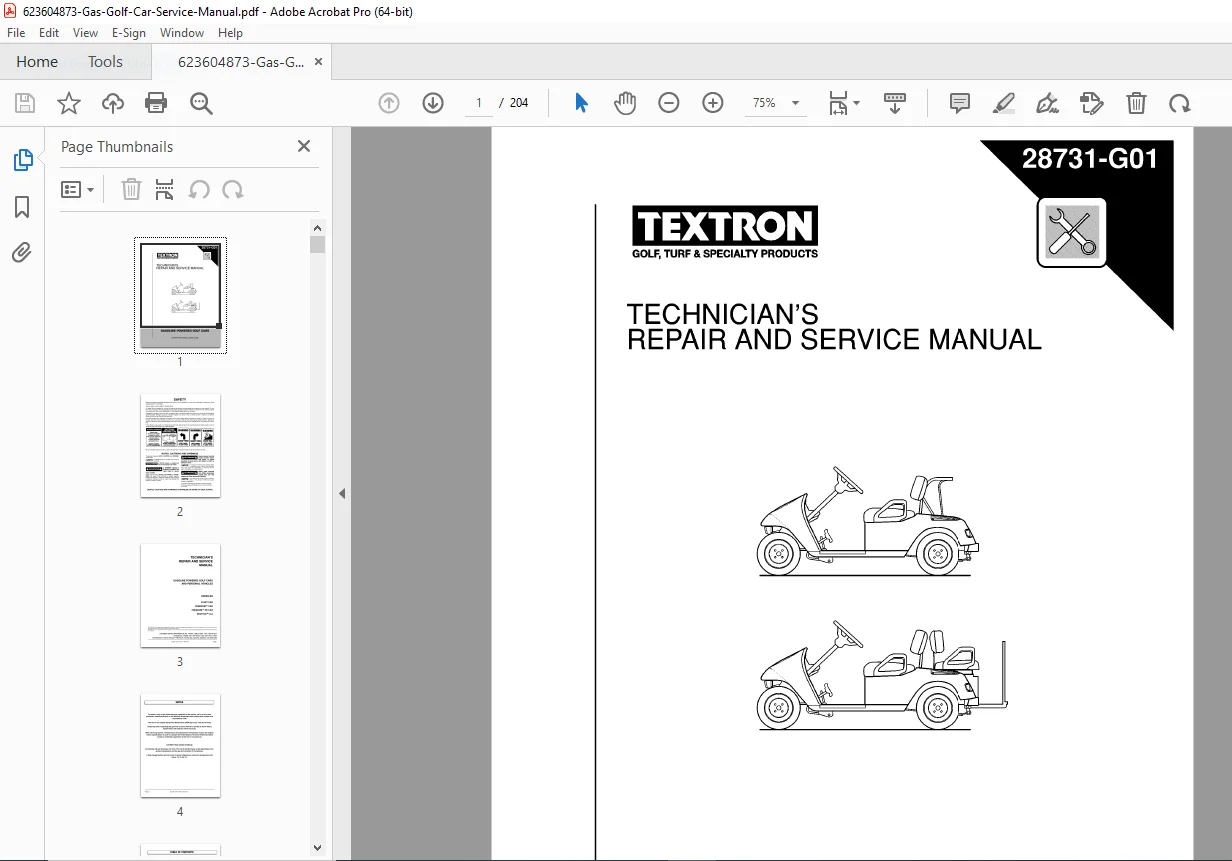
Task: Open the File menu
Action: [x=16, y=33]
